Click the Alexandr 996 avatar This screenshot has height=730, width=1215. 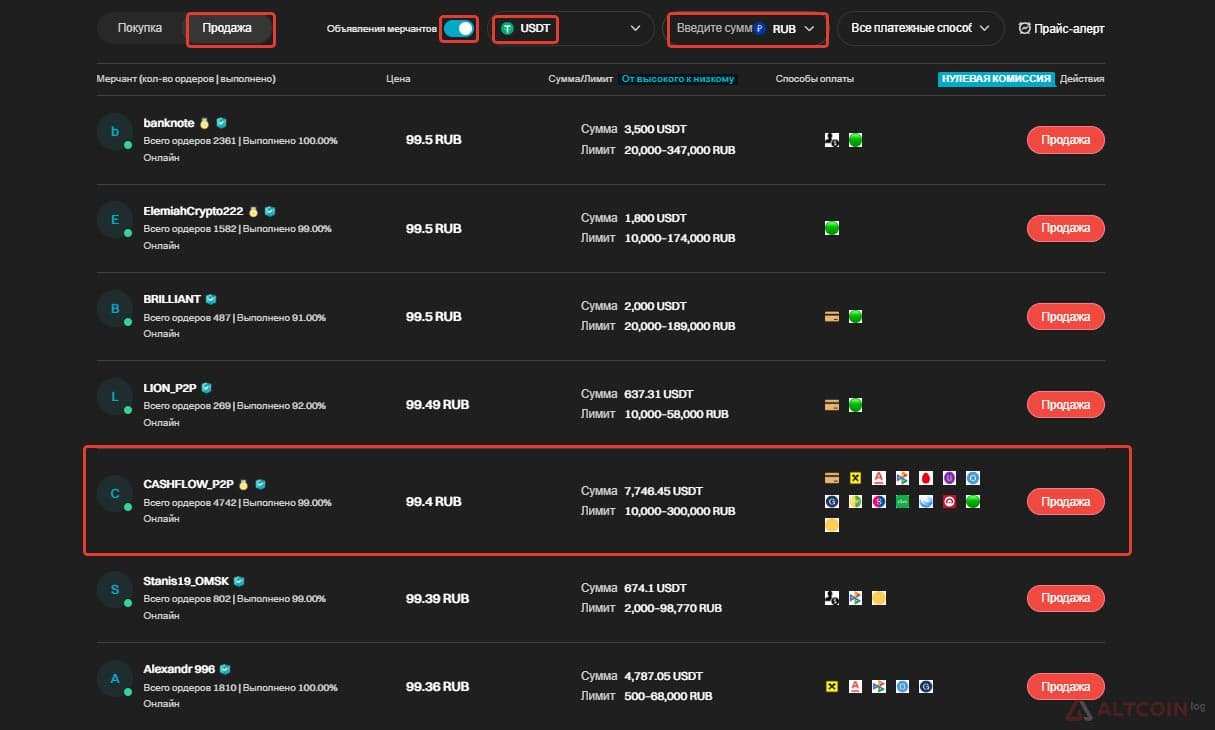[x=115, y=679]
